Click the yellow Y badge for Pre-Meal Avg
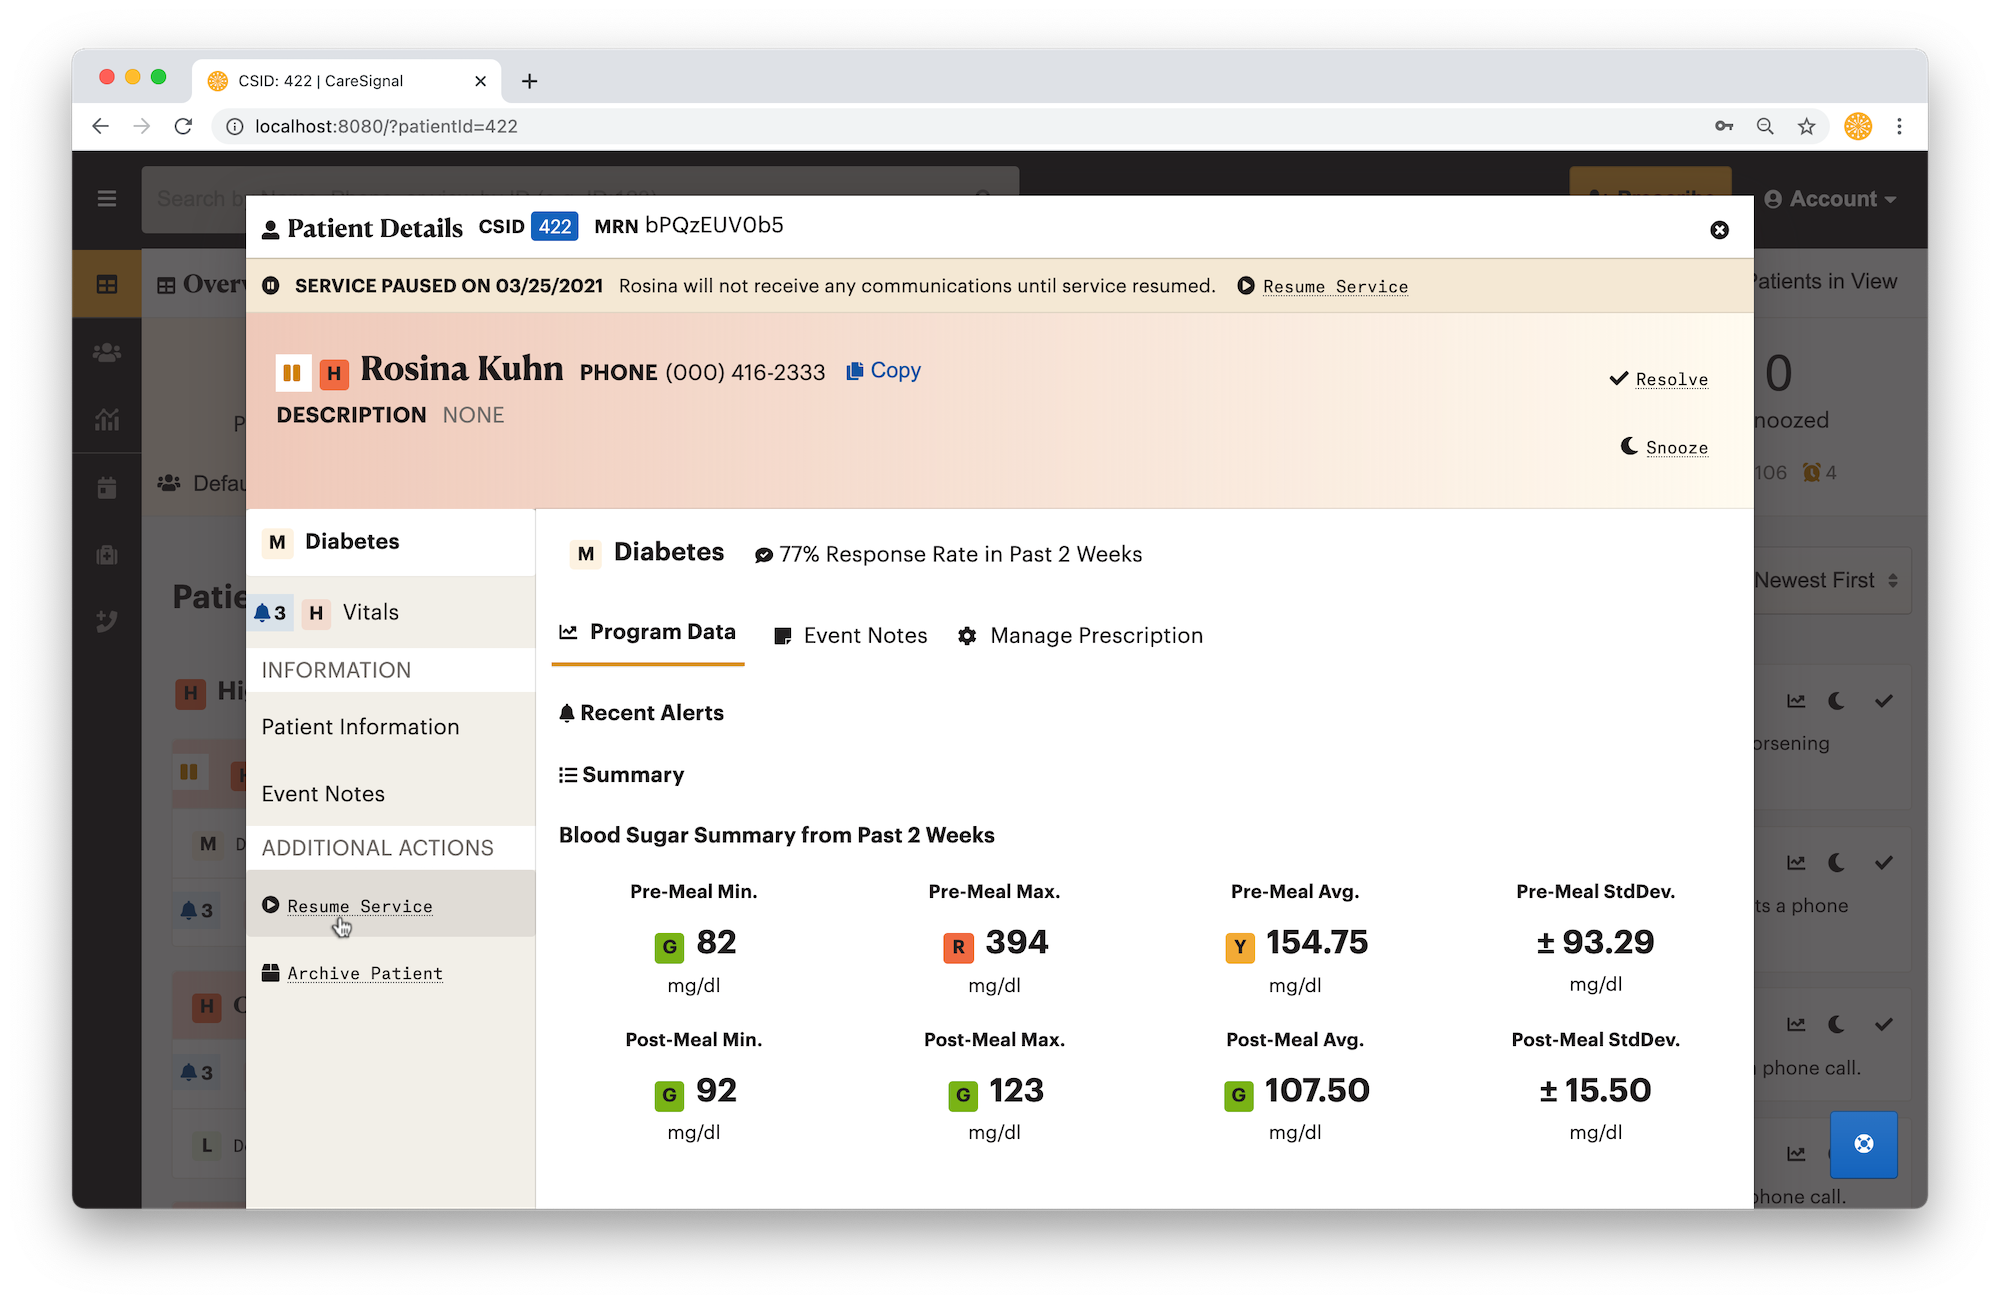The width and height of the screenshot is (2000, 1304). (x=1240, y=947)
